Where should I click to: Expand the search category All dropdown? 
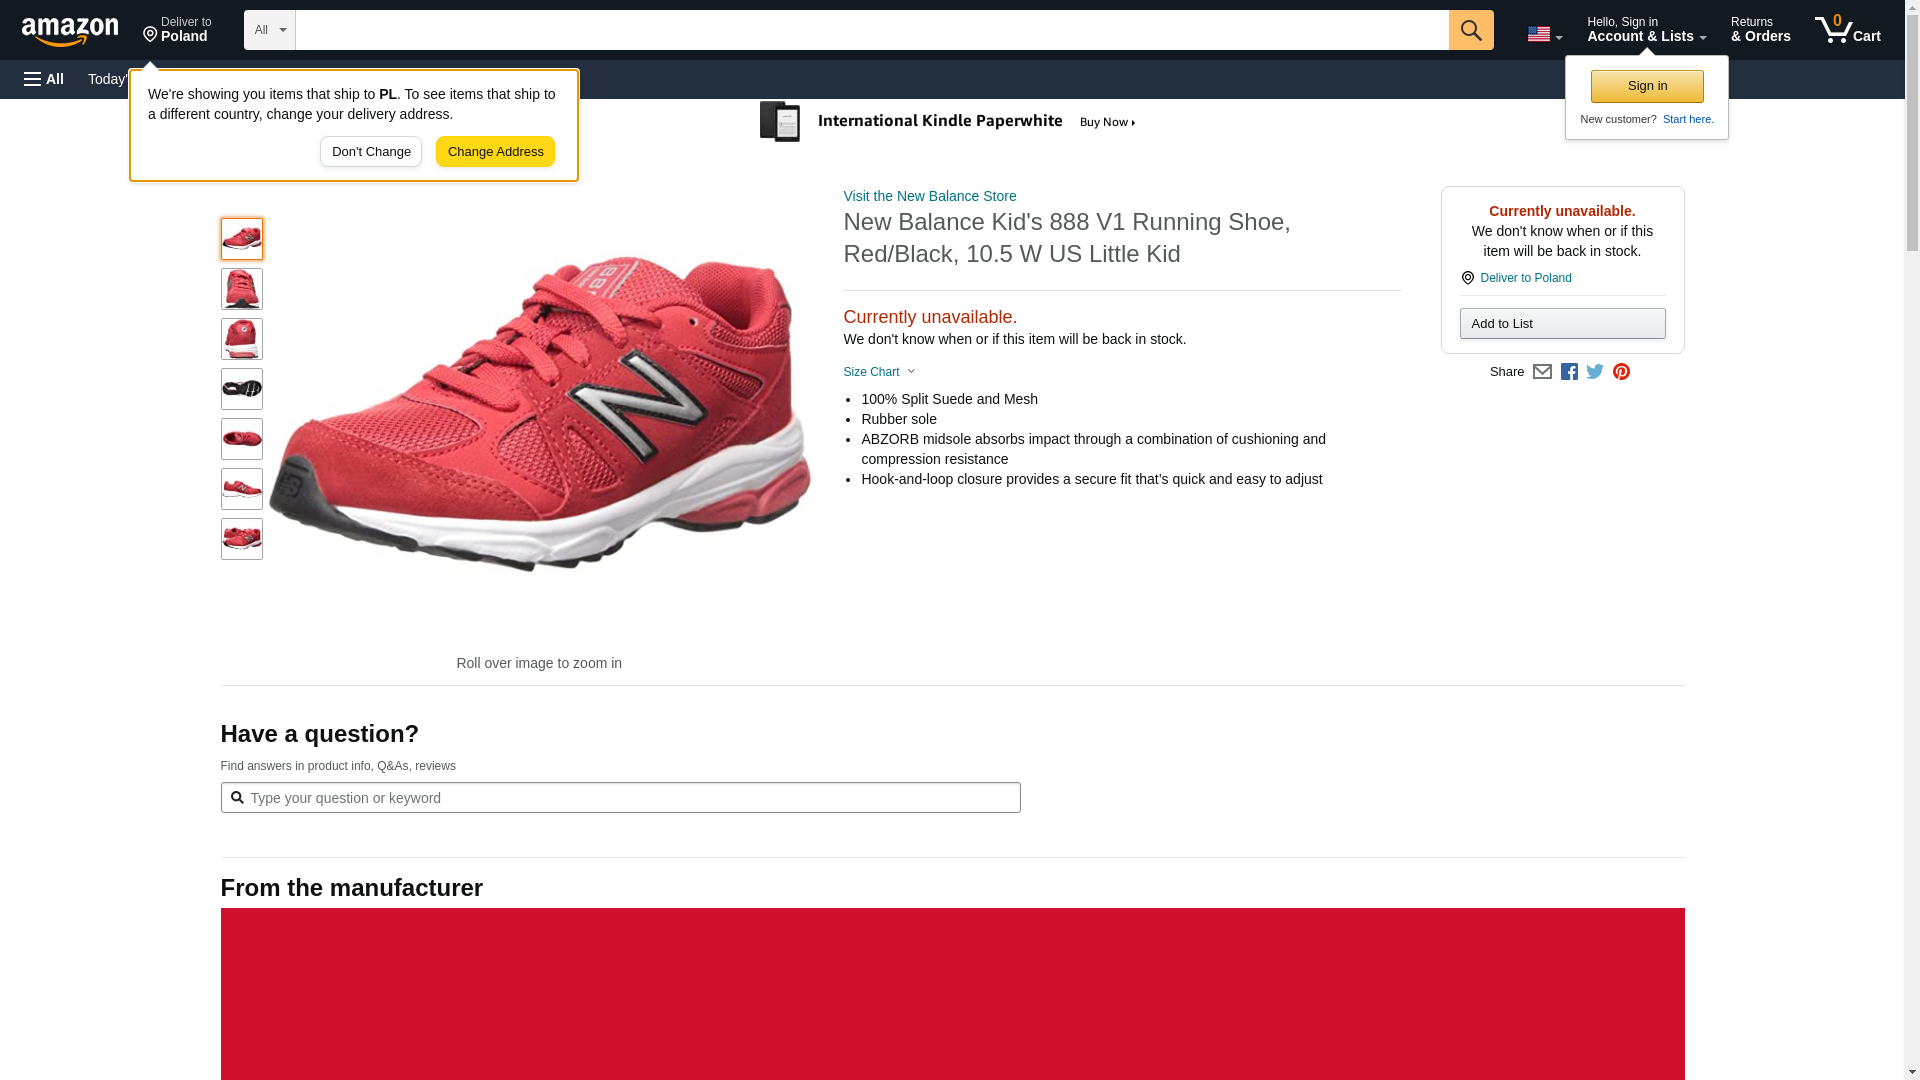pyautogui.click(x=269, y=30)
